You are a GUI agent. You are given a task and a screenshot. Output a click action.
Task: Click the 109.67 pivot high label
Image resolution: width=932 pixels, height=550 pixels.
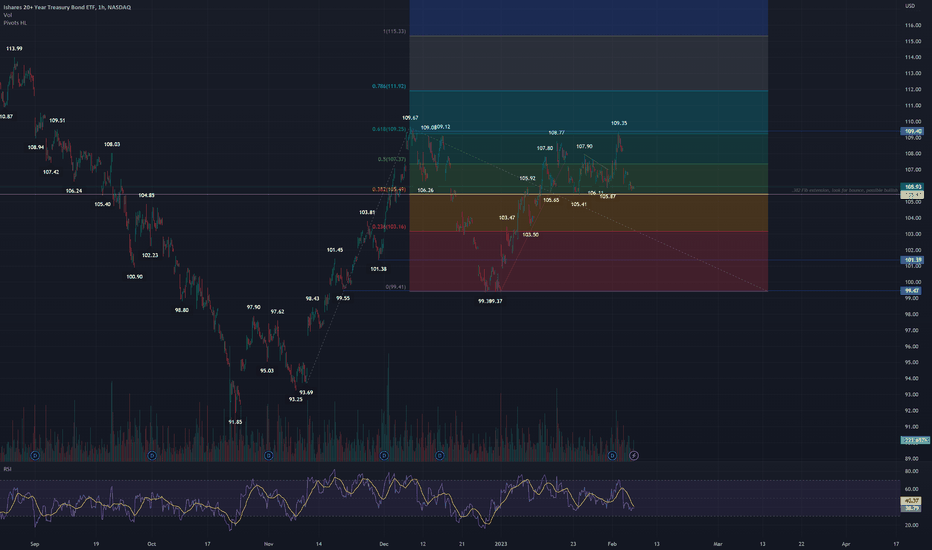[410, 118]
